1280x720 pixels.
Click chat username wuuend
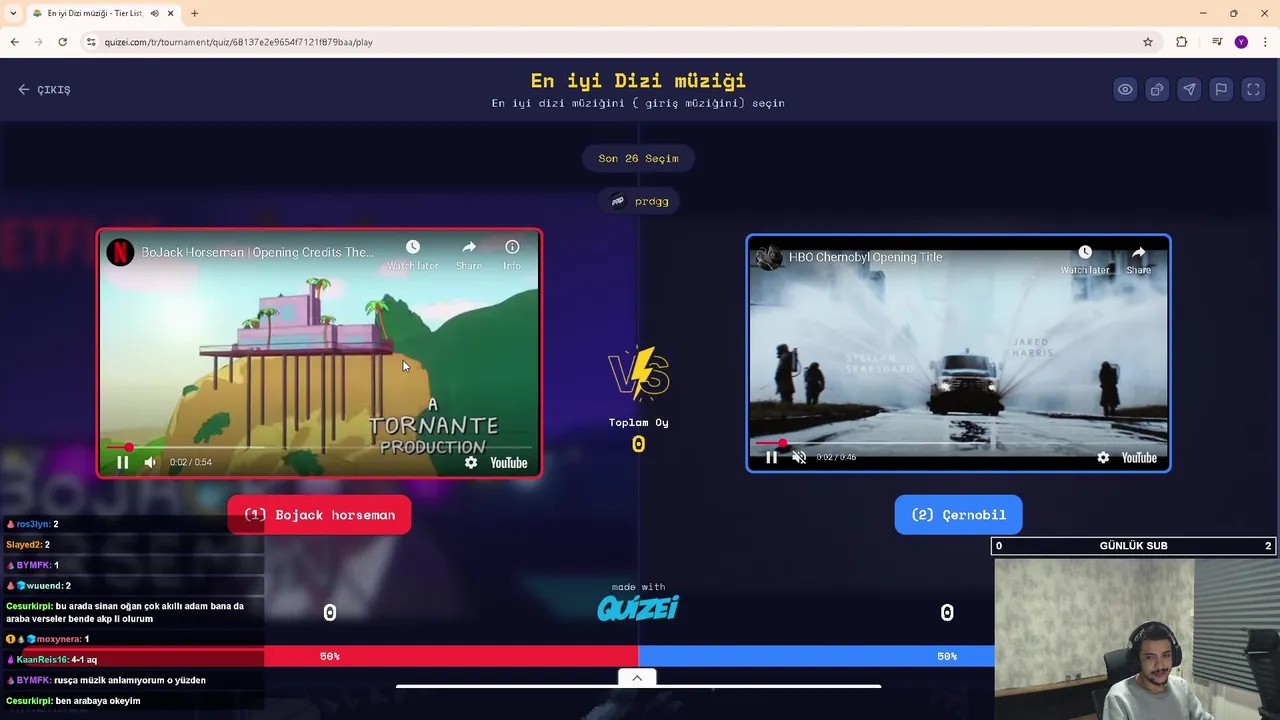44,586
